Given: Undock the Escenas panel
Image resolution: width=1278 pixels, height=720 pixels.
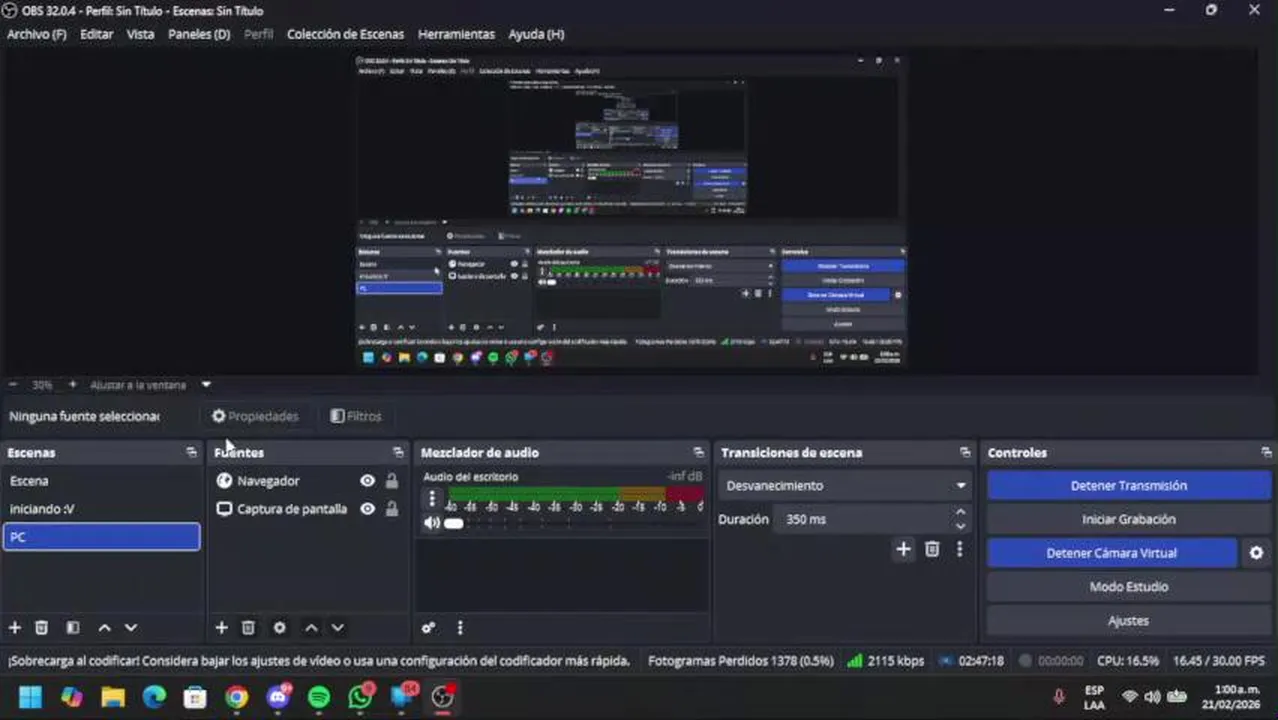Looking at the screenshot, I should point(191,453).
